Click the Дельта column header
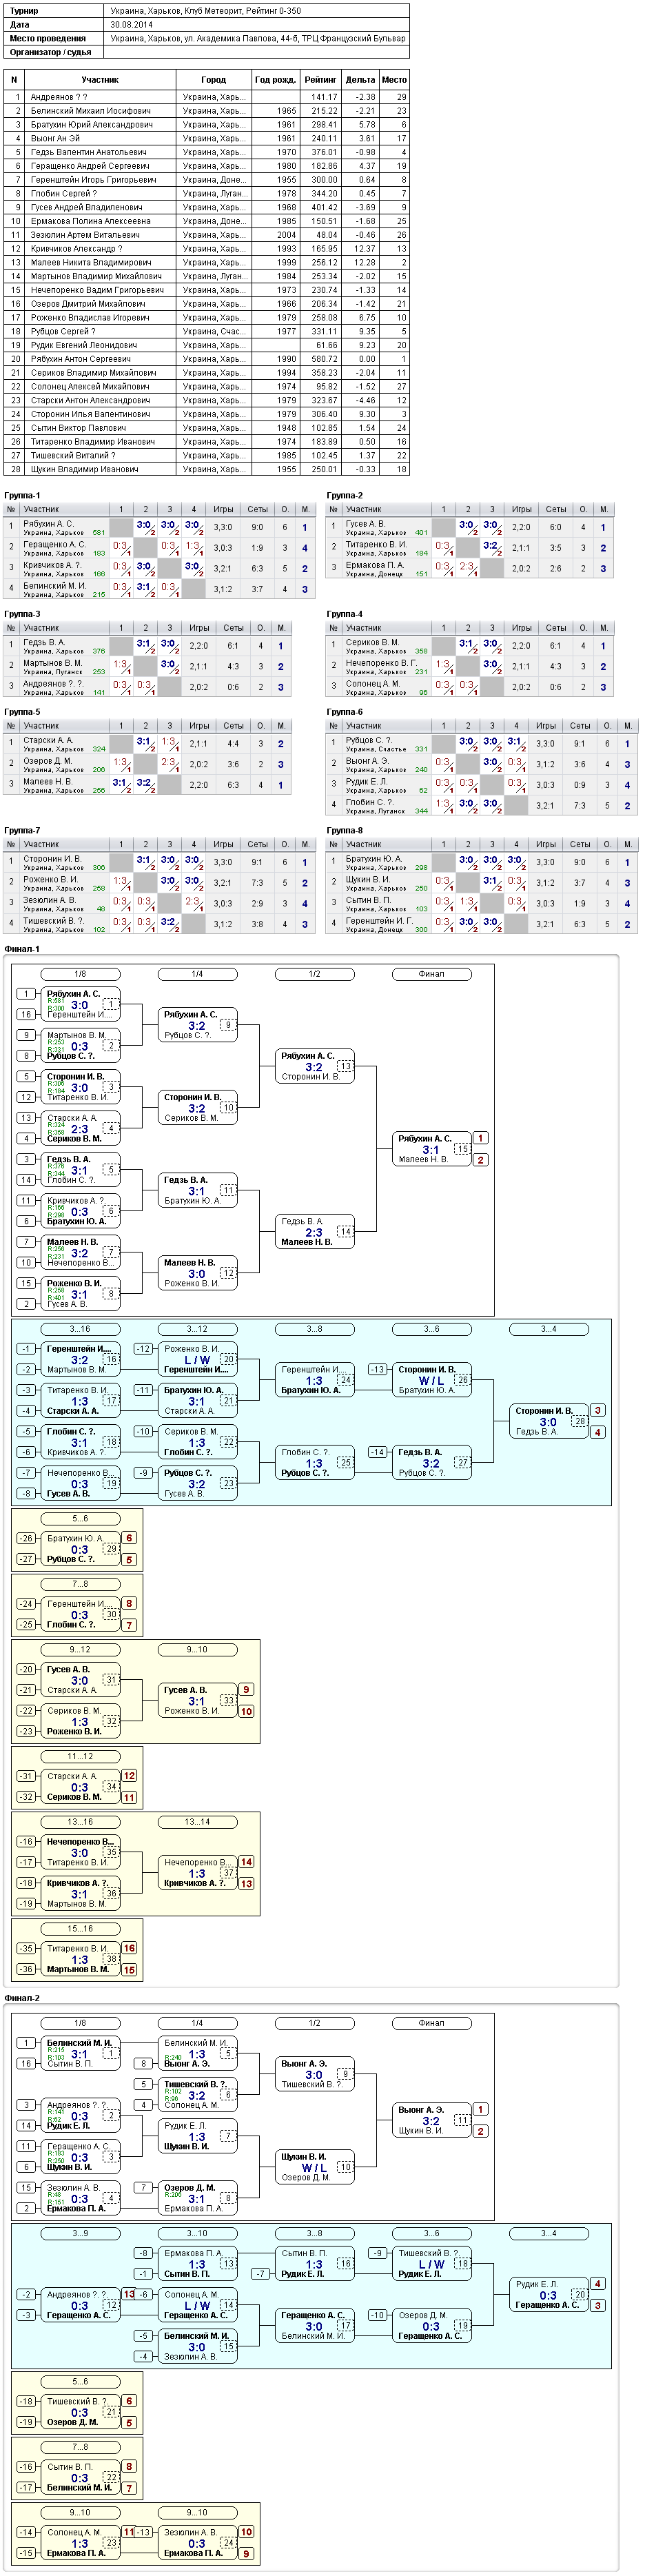 (x=360, y=80)
